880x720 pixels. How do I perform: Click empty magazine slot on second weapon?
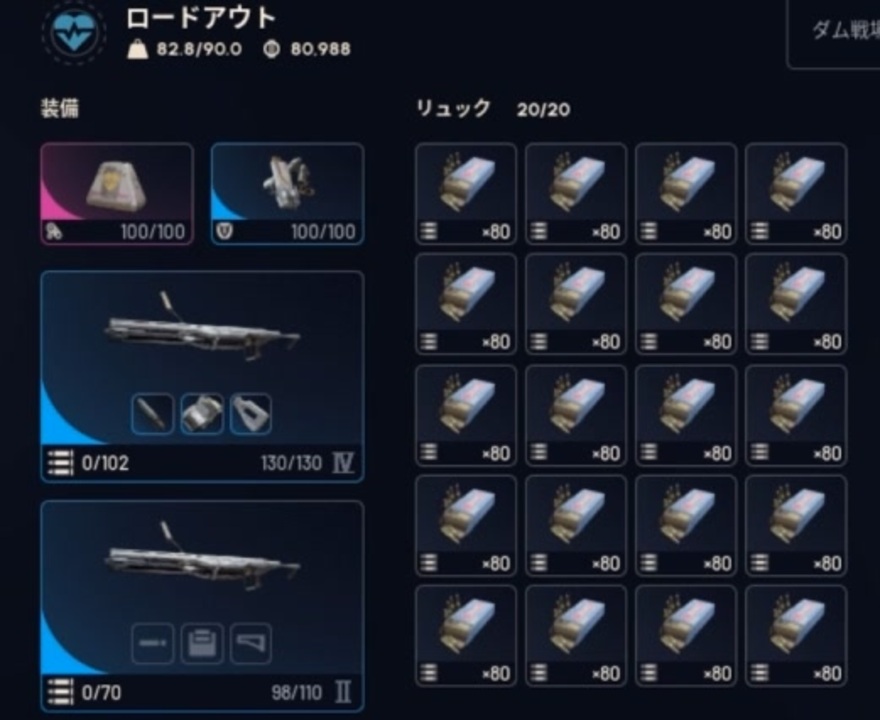[x=202, y=643]
